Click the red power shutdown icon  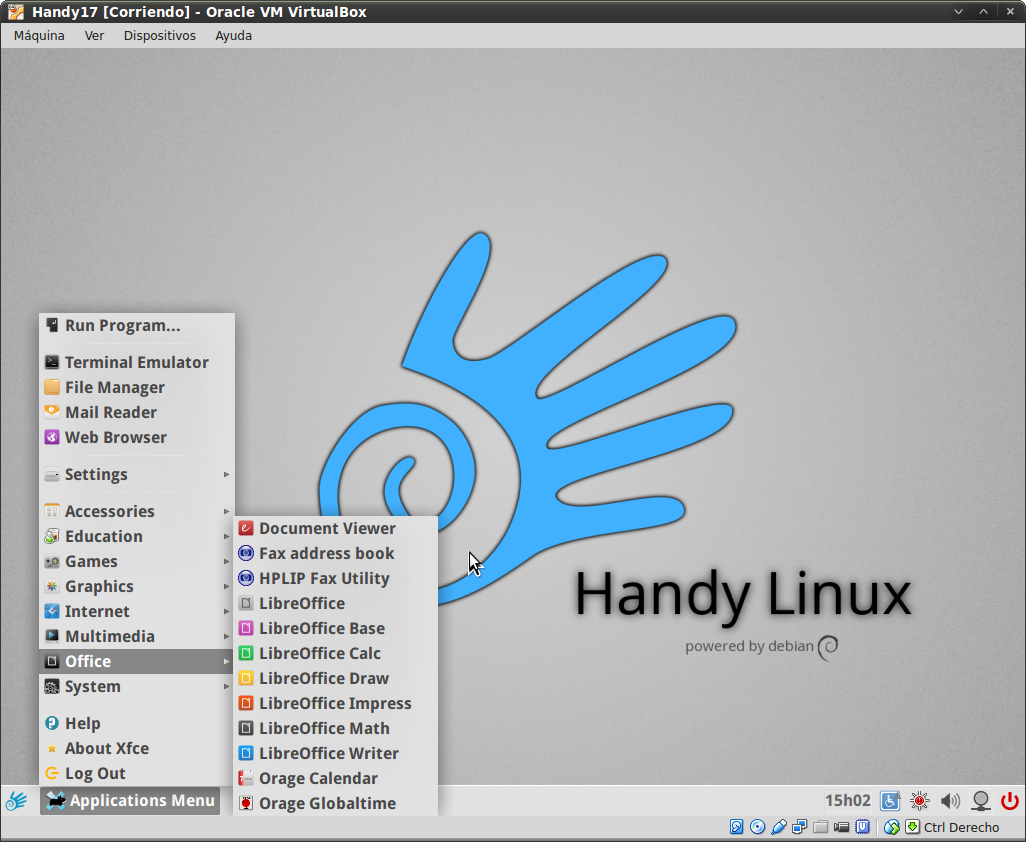tap(1009, 801)
